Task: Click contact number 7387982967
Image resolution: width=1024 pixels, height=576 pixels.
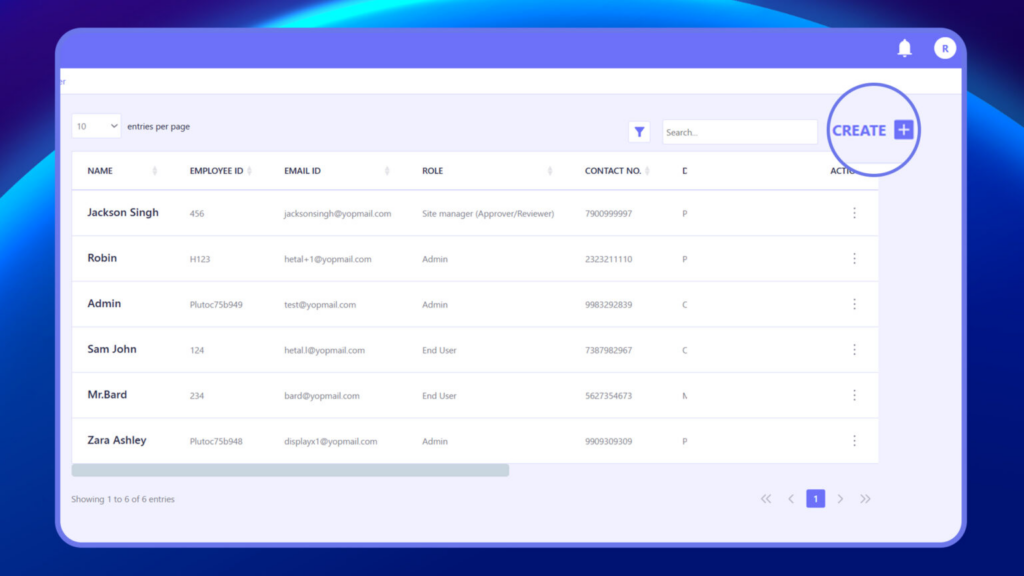Action: (609, 351)
